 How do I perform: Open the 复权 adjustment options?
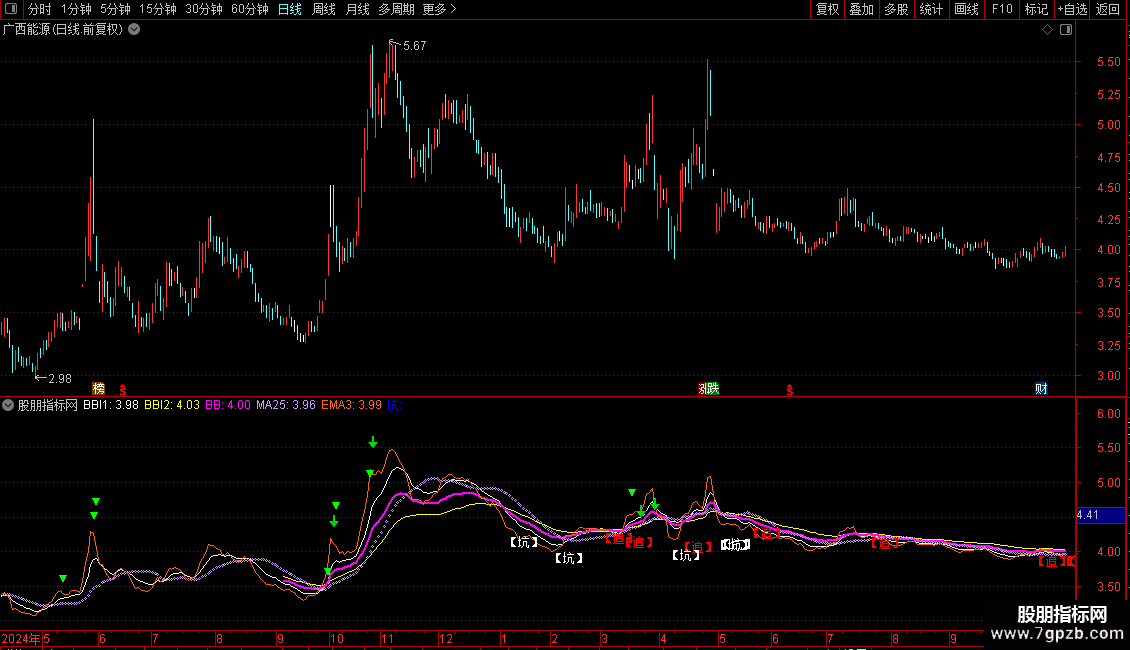point(827,9)
